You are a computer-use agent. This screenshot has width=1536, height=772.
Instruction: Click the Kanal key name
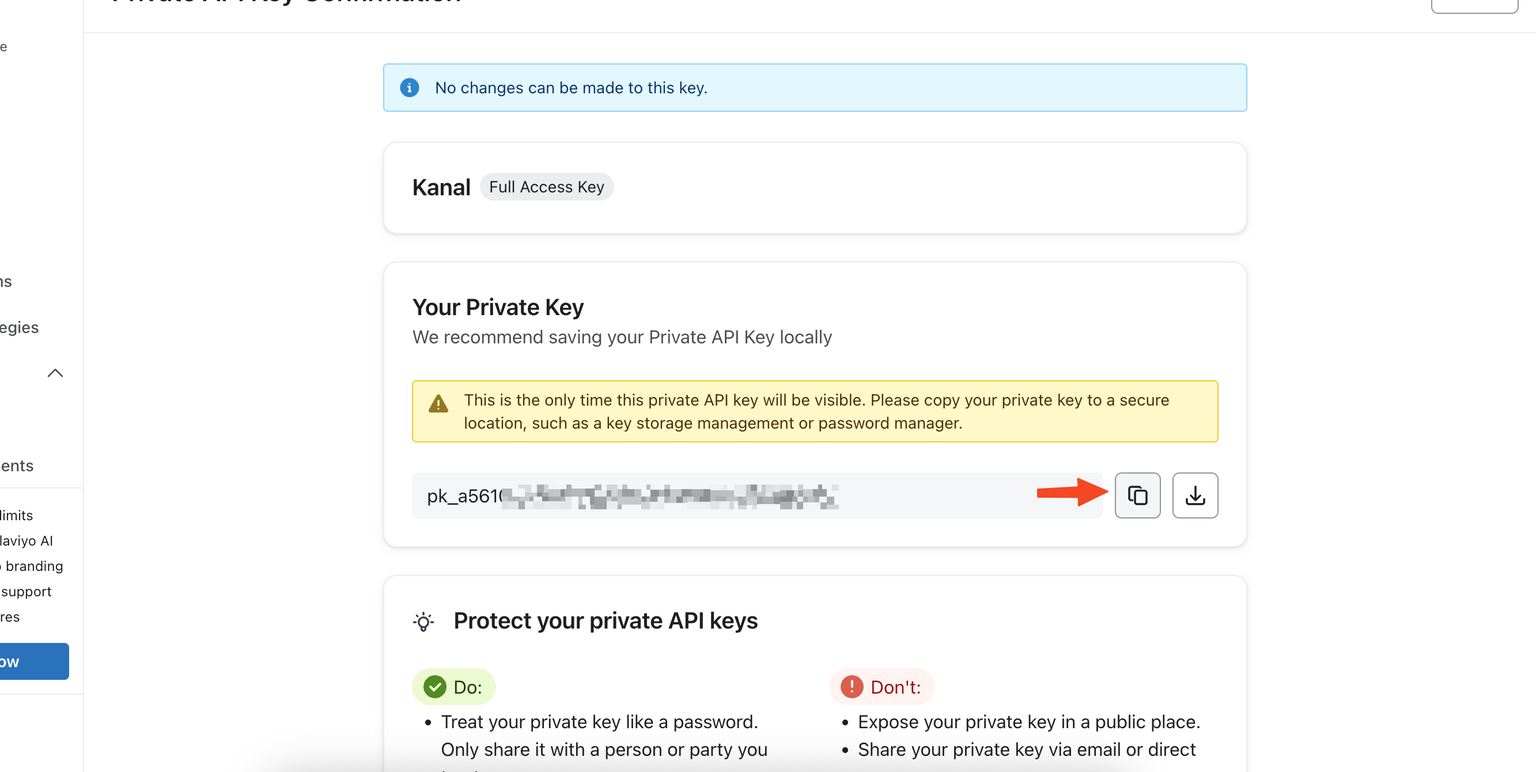click(x=441, y=188)
